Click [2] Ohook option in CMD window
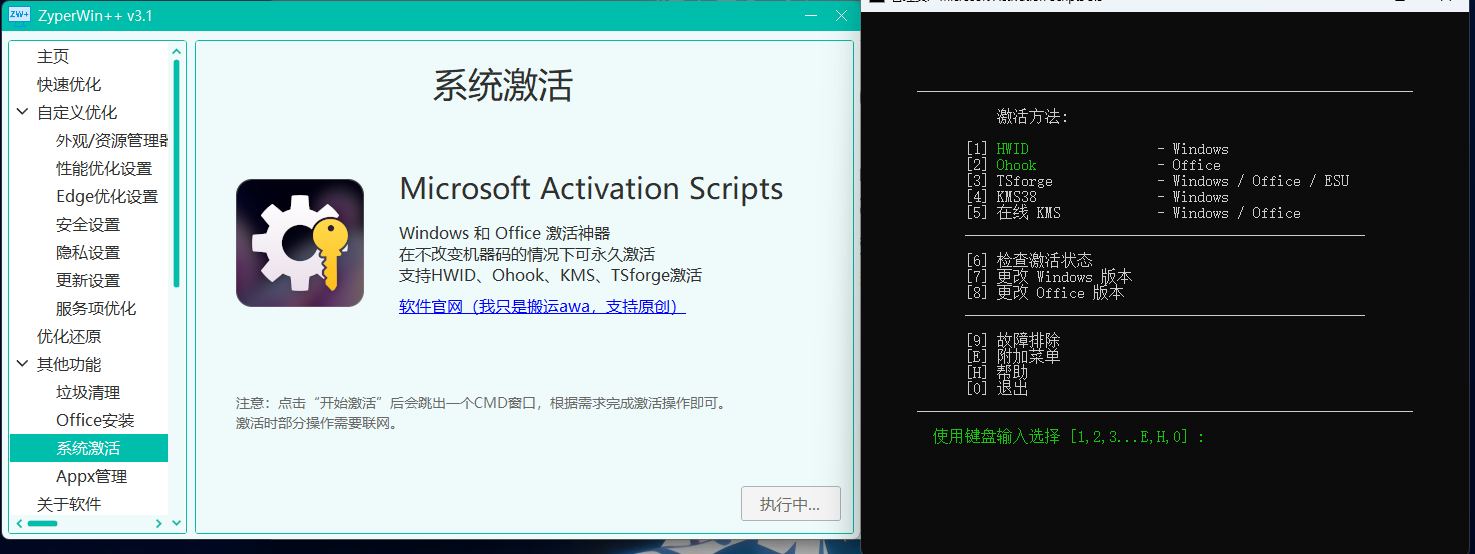The height and width of the screenshot is (554, 1475). pos(1093,165)
